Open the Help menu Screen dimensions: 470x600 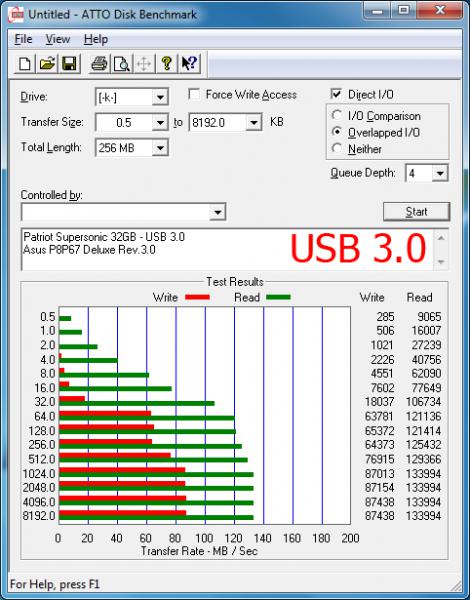click(96, 39)
